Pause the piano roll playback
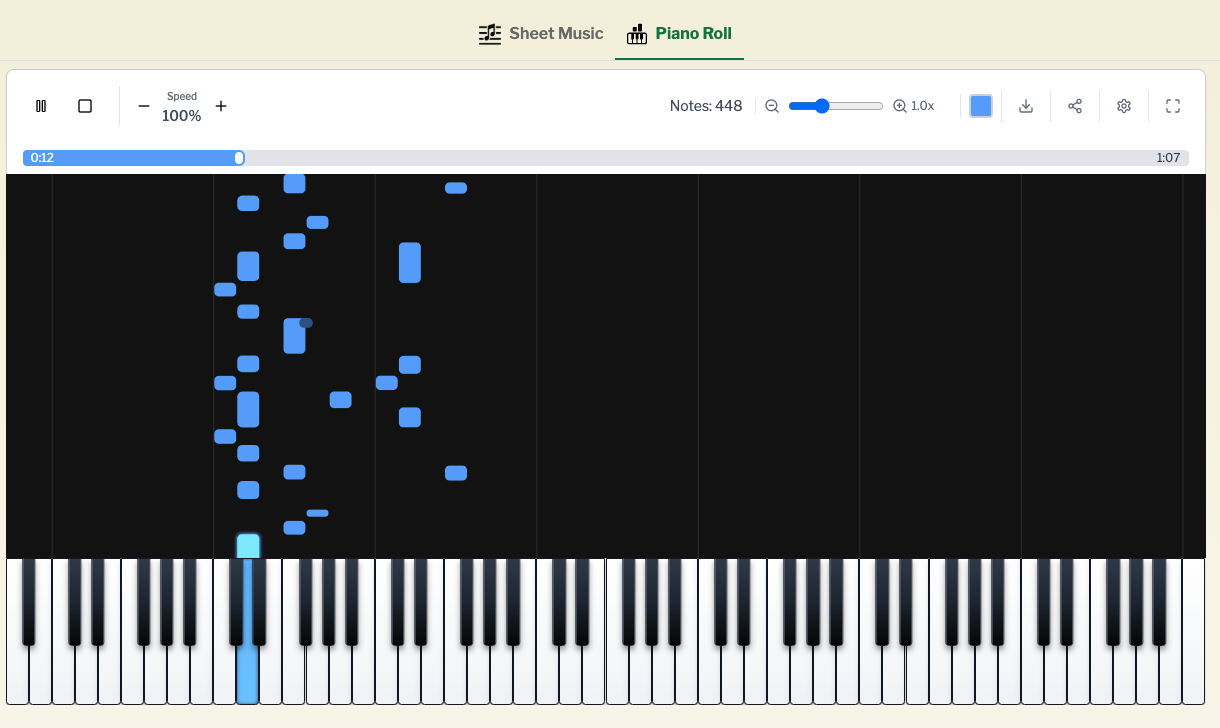The image size is (1220, 728). (x=41, y=106)
